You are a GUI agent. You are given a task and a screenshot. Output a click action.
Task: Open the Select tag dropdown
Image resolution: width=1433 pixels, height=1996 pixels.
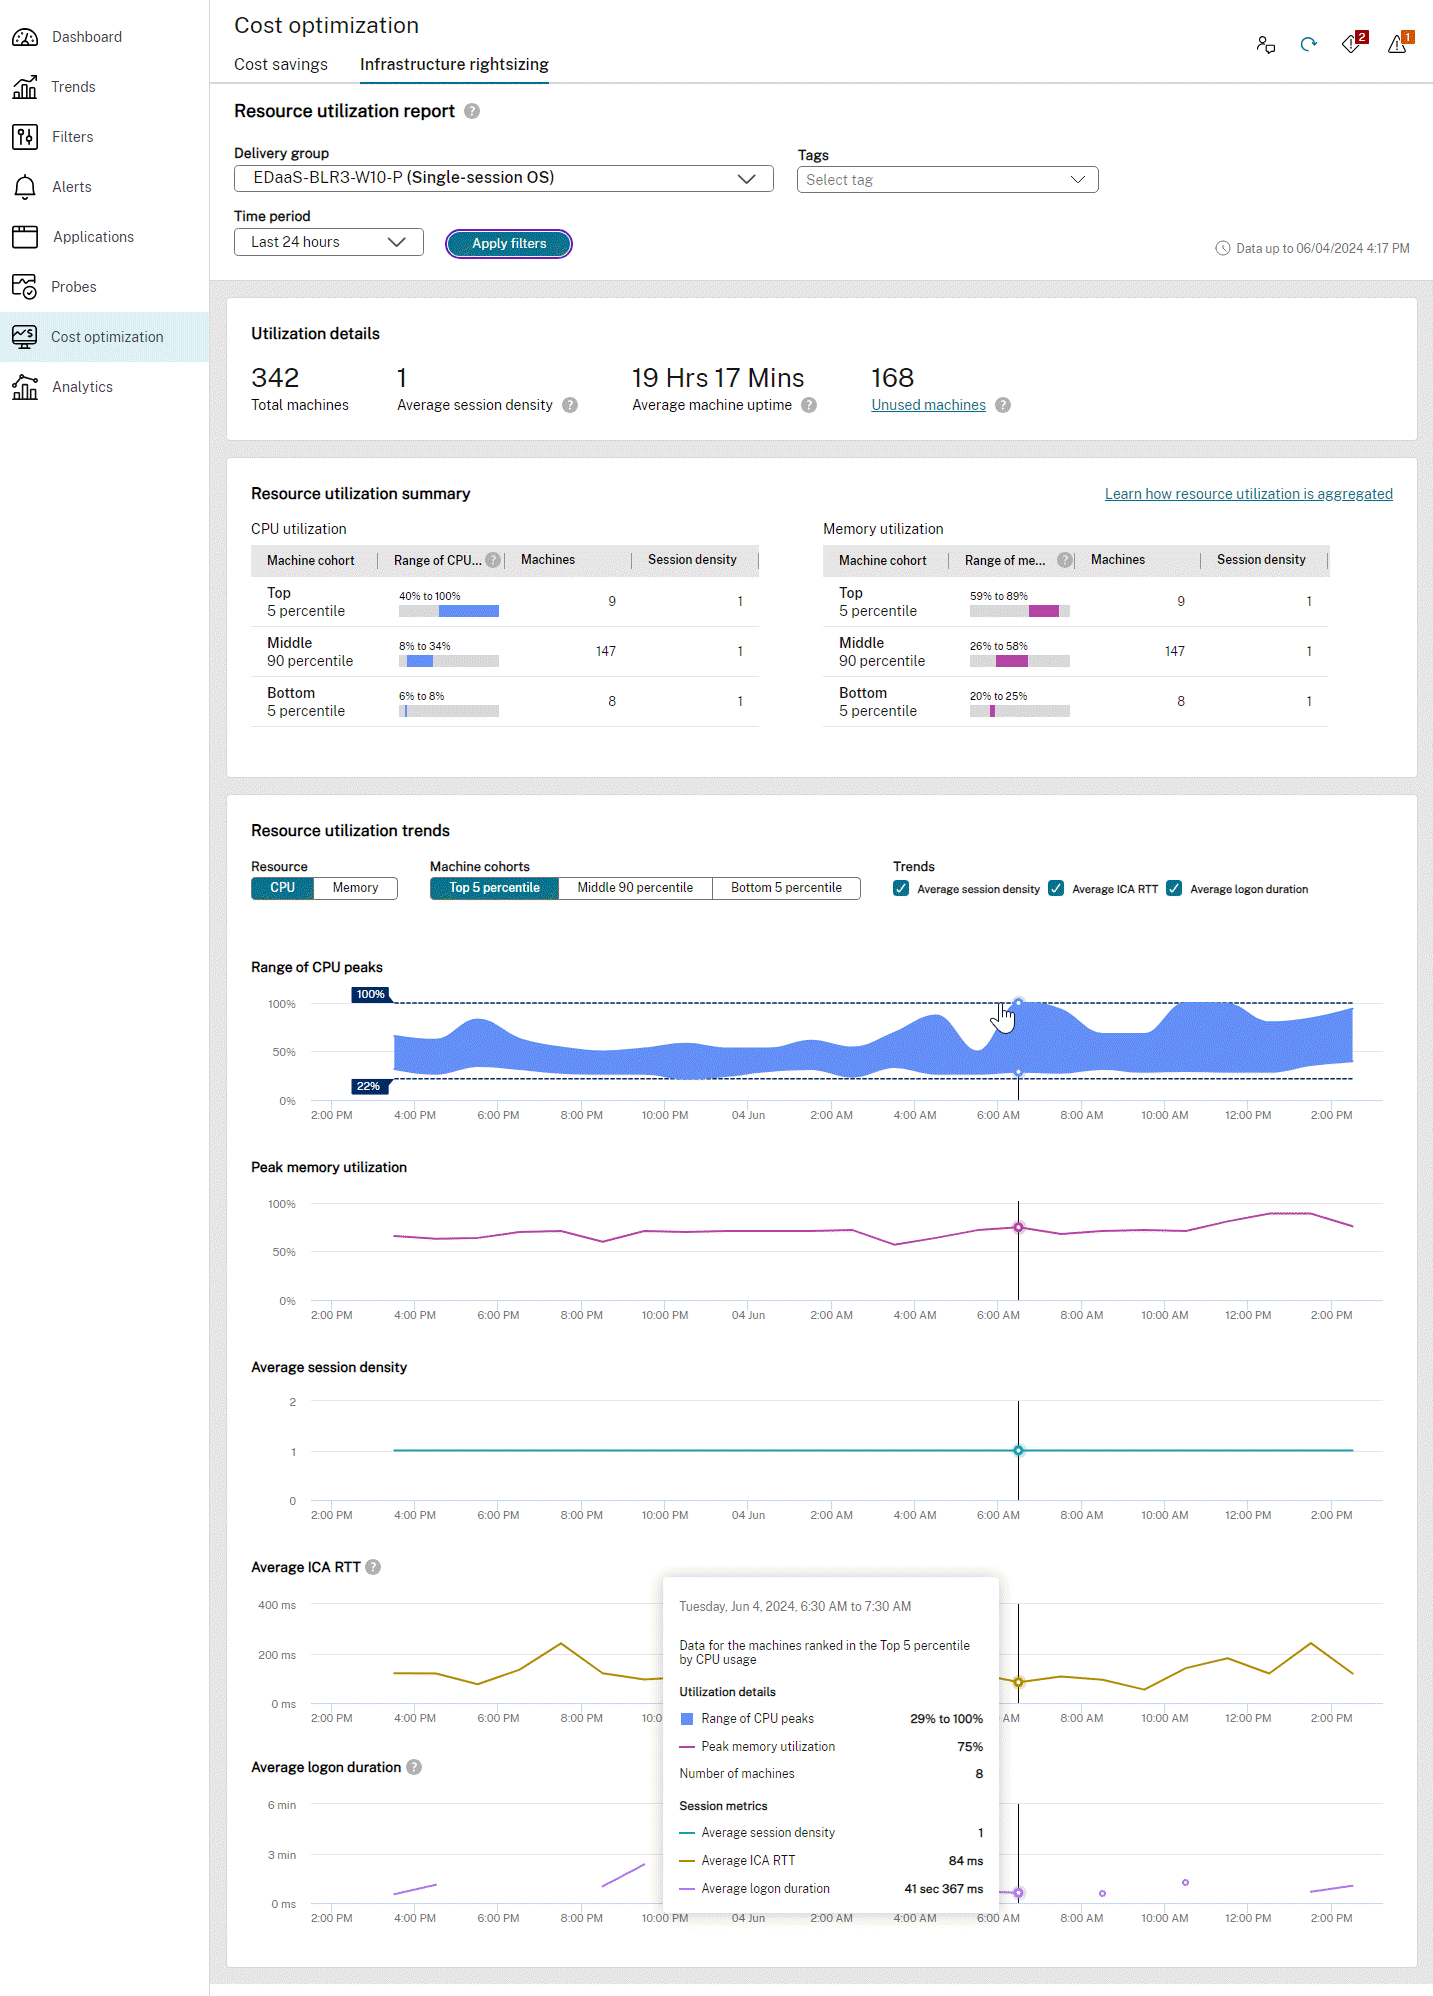947,180
